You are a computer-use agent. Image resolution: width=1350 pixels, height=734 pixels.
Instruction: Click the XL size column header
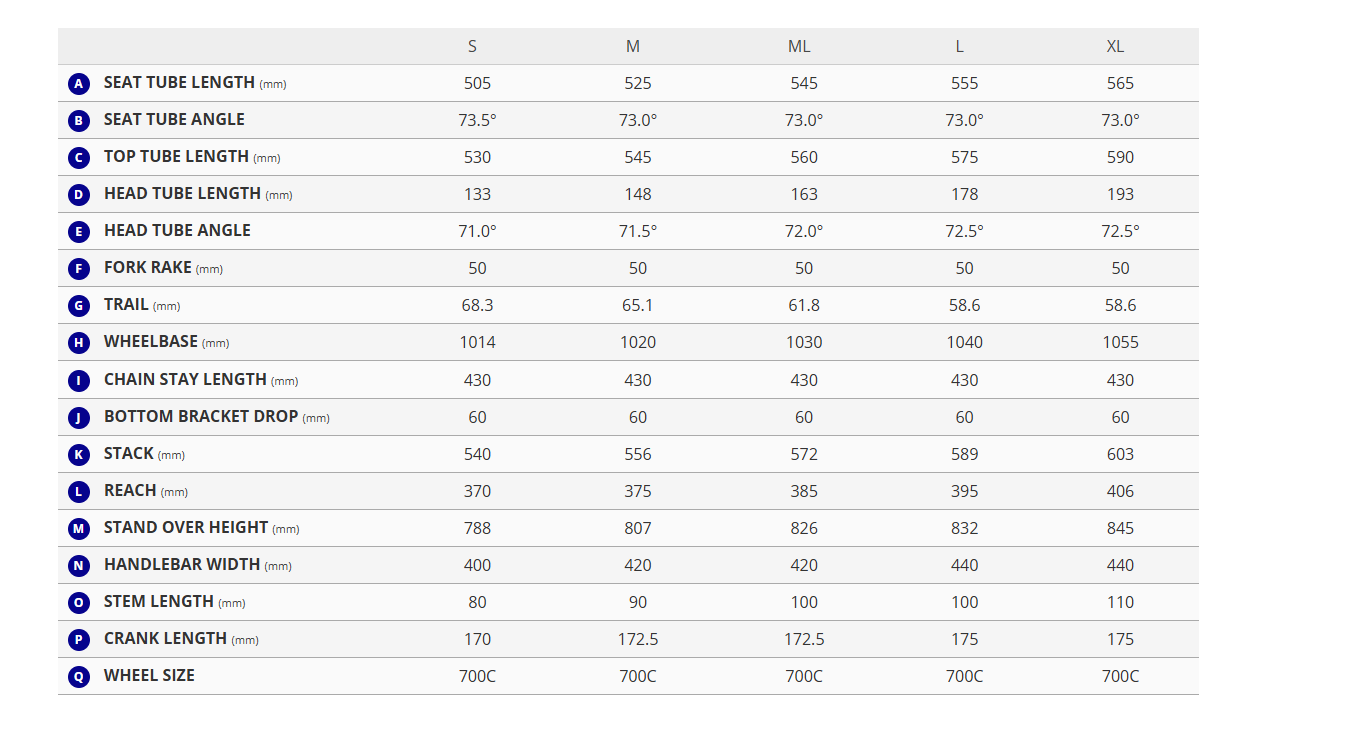click(x=1115, y=47)
